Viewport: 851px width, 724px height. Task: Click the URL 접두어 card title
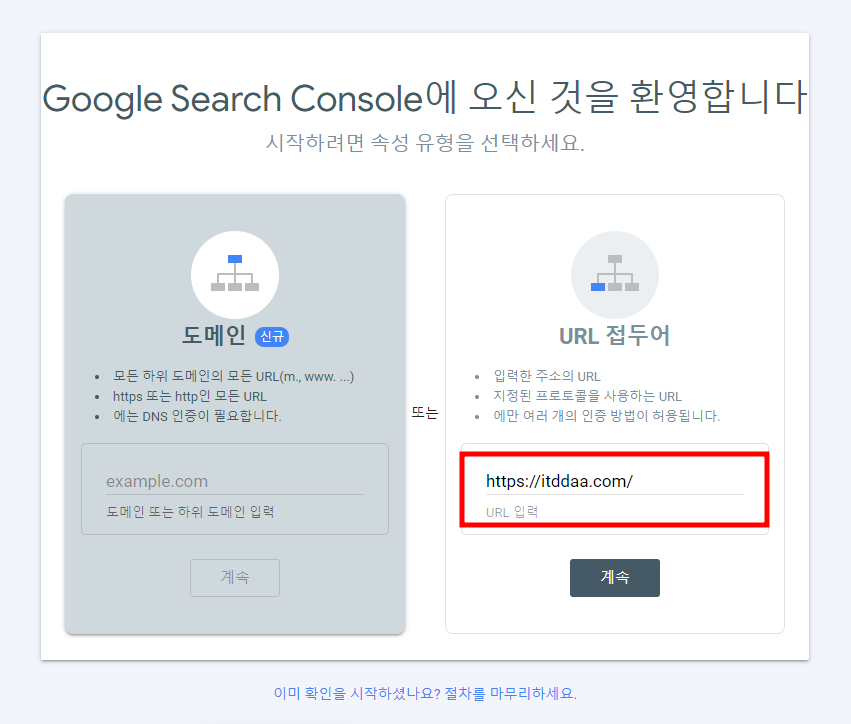click(614, 336)
